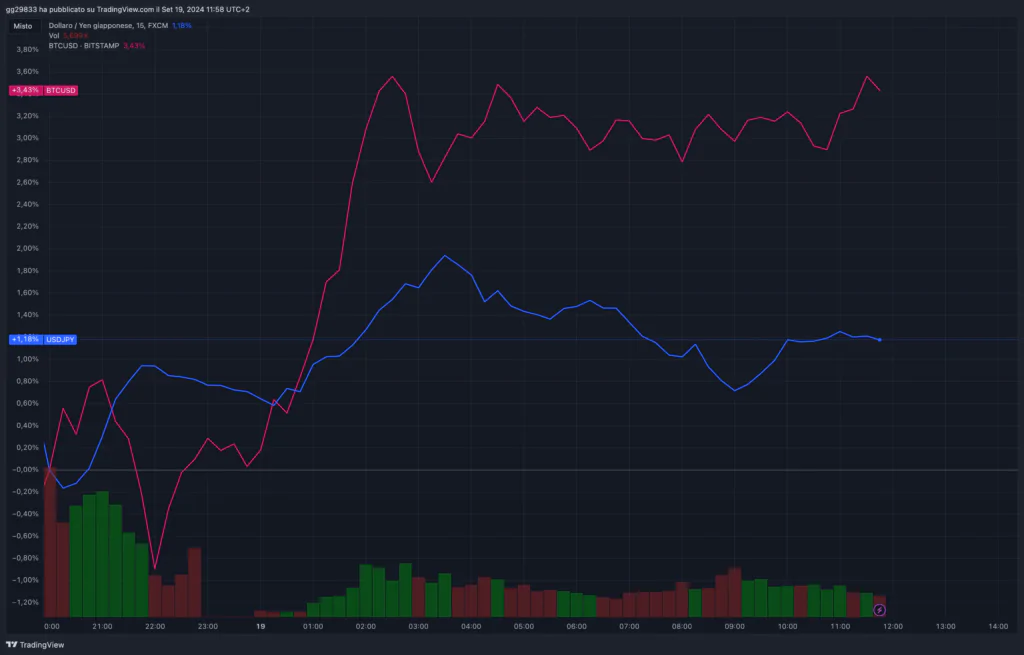Viewport: 1024px width, 655px height.
Task: Expand the BTCUSD · BITSTAMP legend entry
Action: pyautogui.click(x=84, y=45)
